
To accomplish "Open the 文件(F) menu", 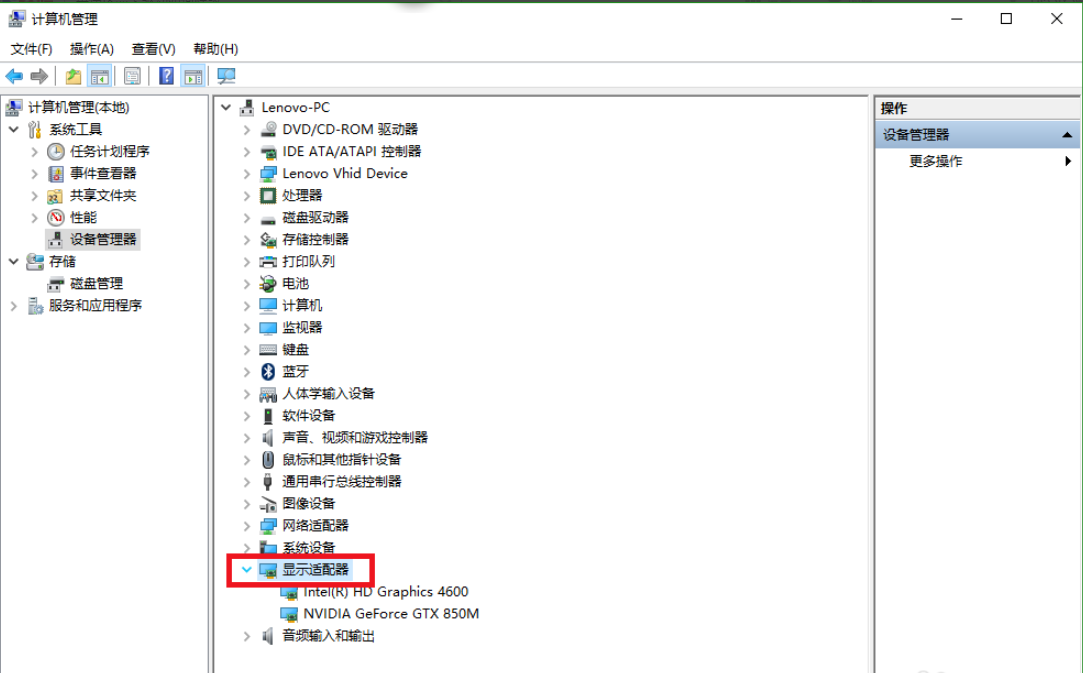I will click(x=31, y=49).
